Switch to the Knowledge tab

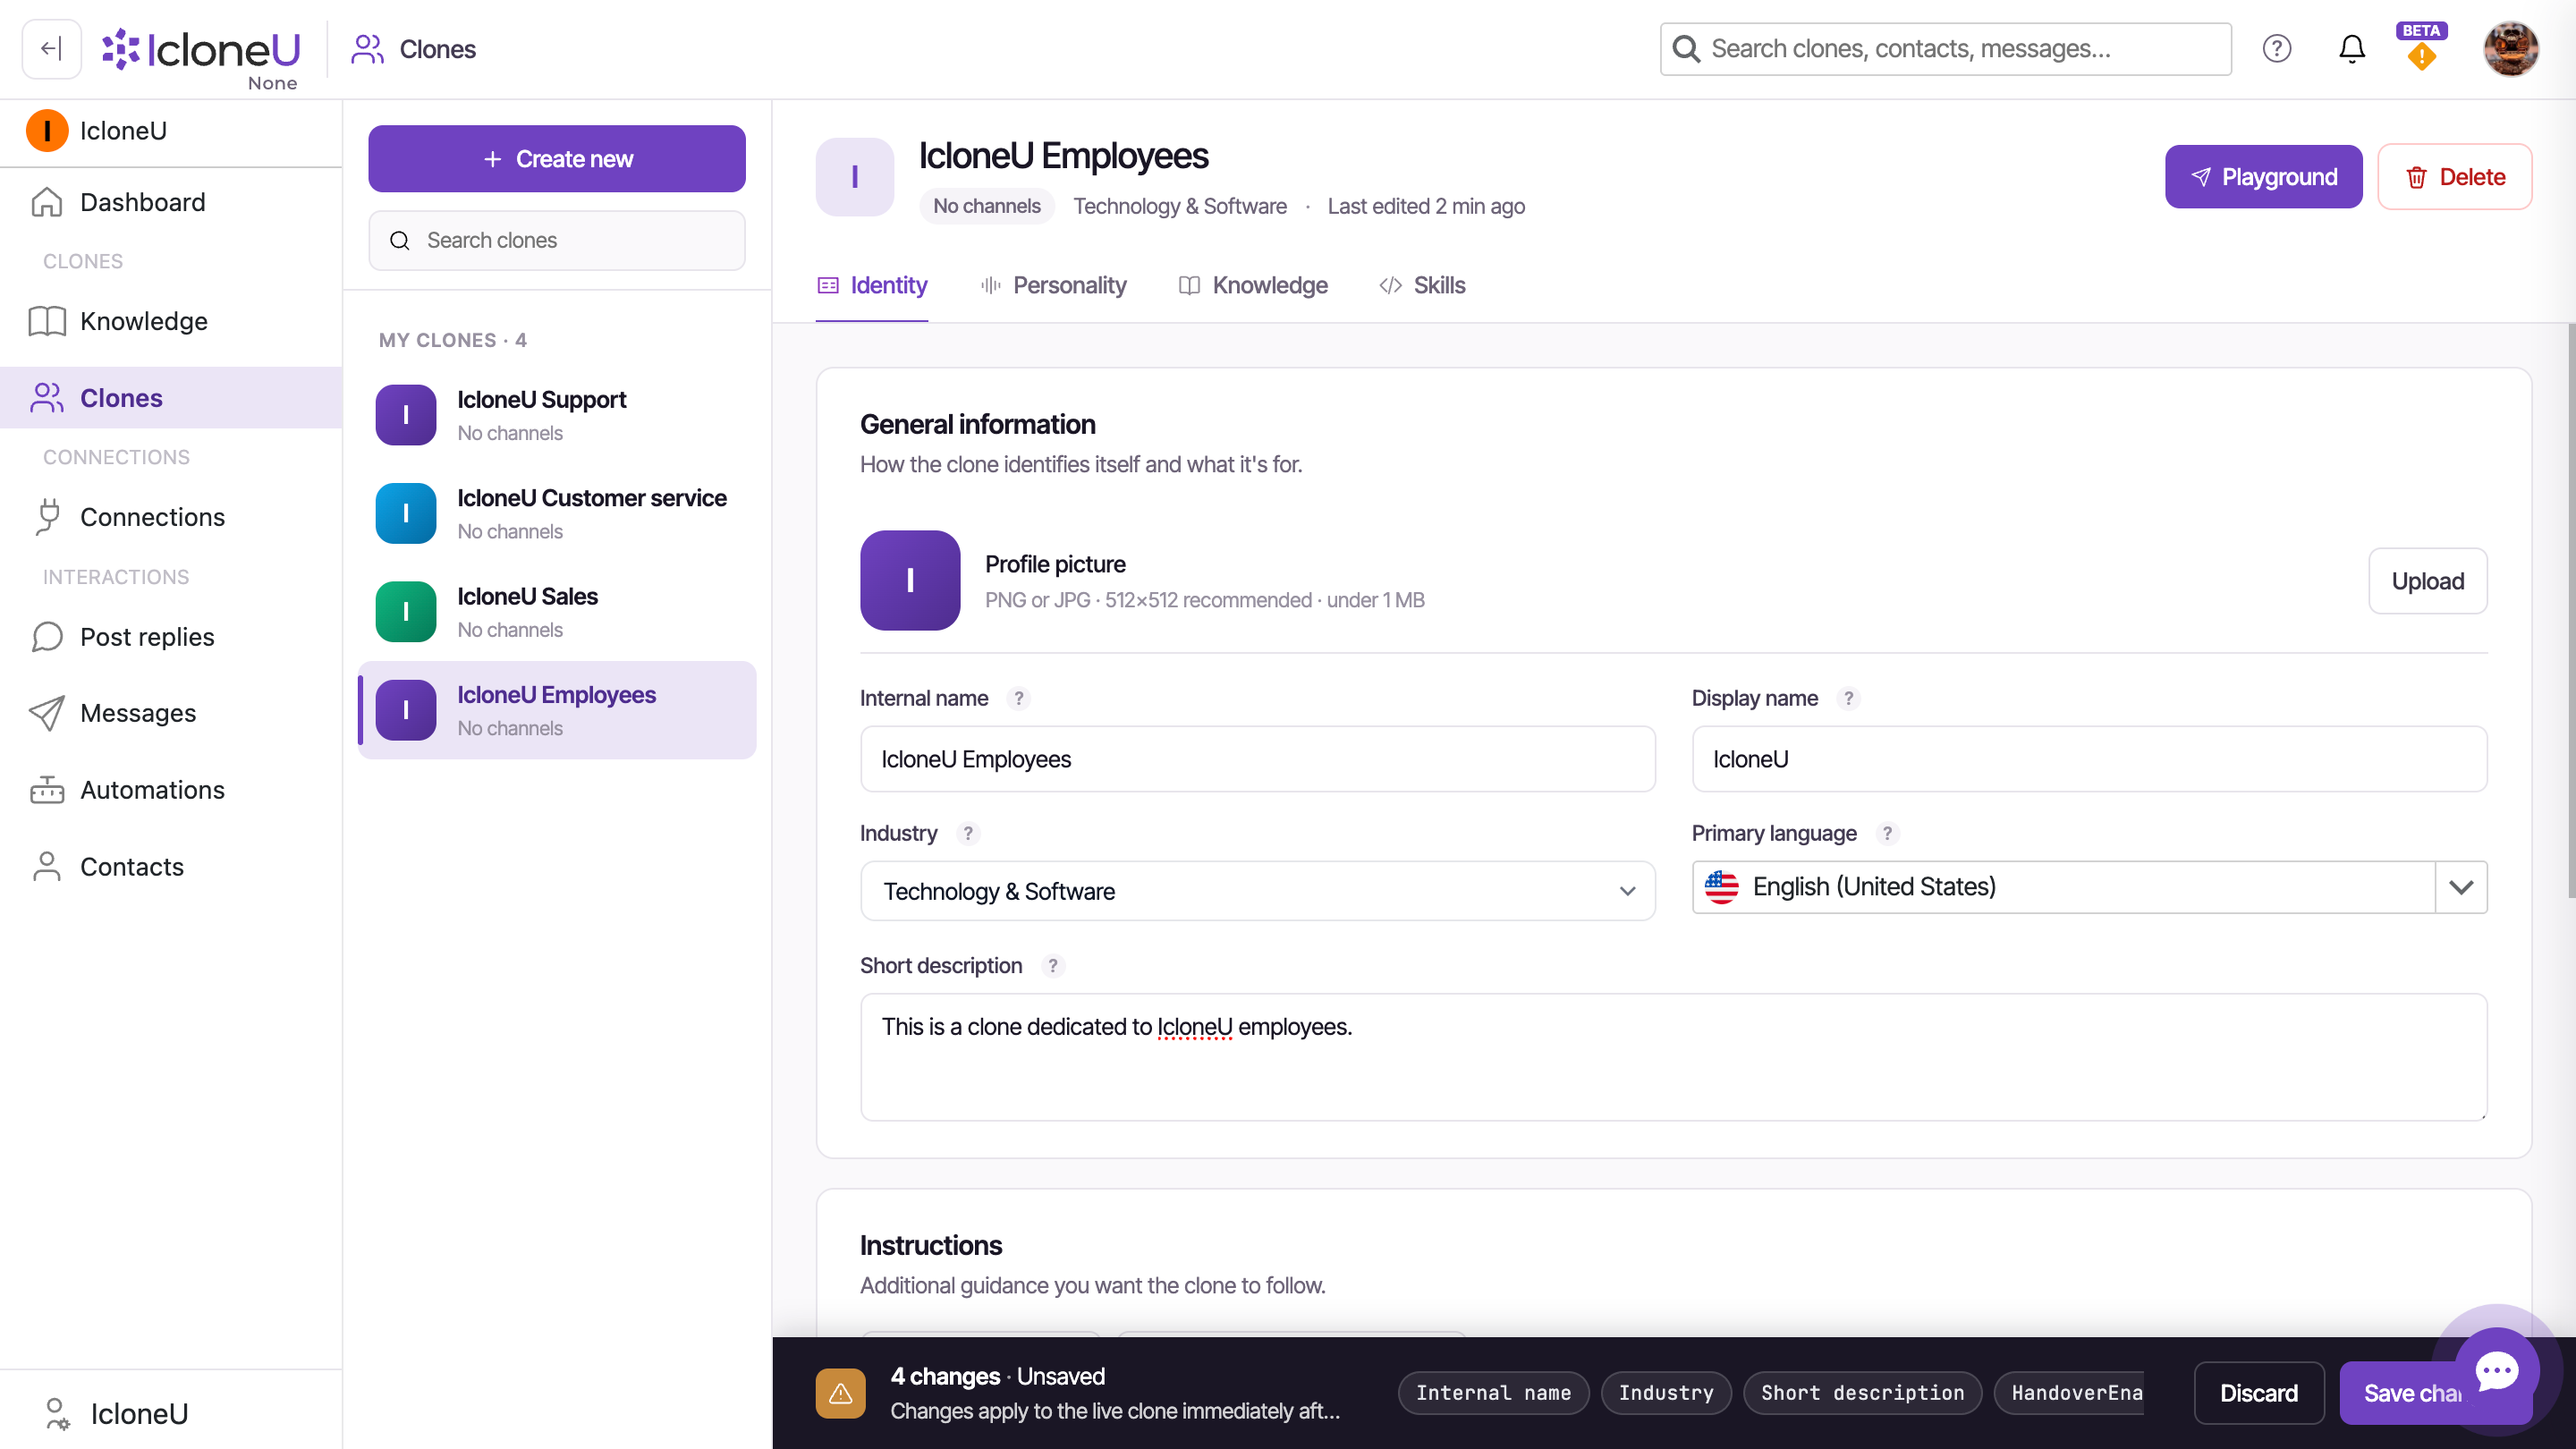point(1253,286)
